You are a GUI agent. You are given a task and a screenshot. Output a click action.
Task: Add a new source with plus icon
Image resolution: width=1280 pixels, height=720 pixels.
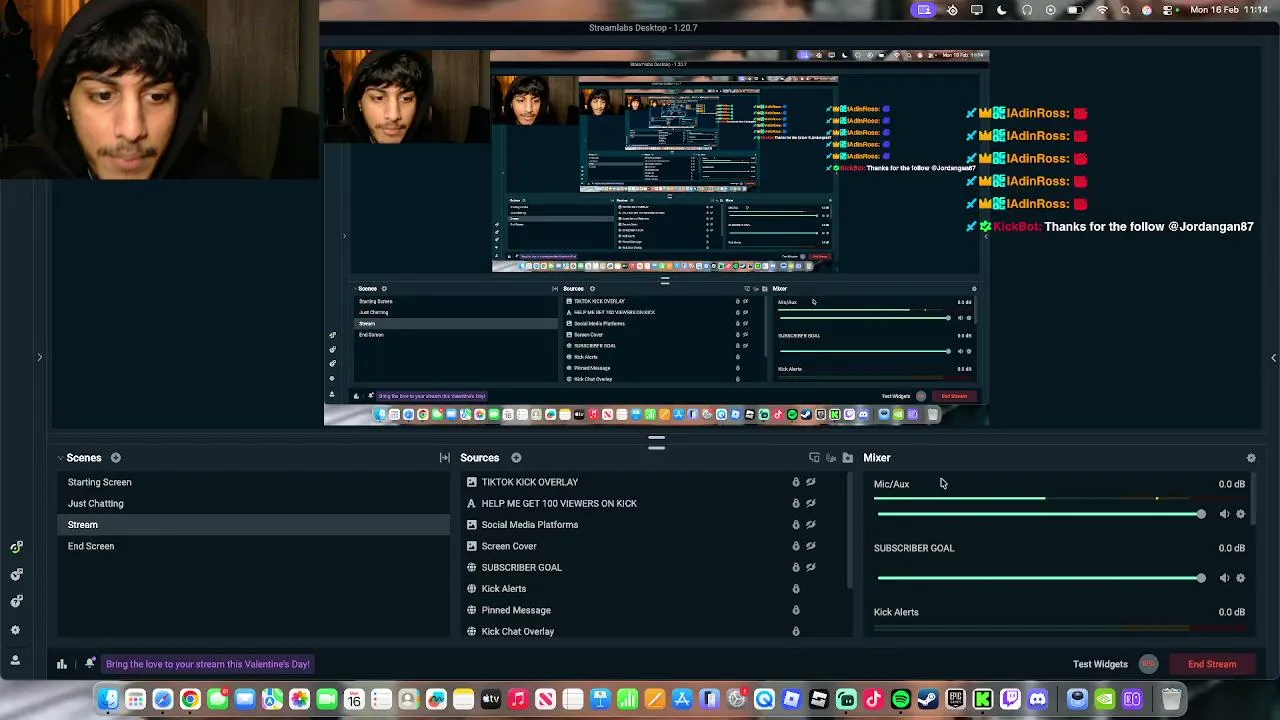[x=516, y=458]
